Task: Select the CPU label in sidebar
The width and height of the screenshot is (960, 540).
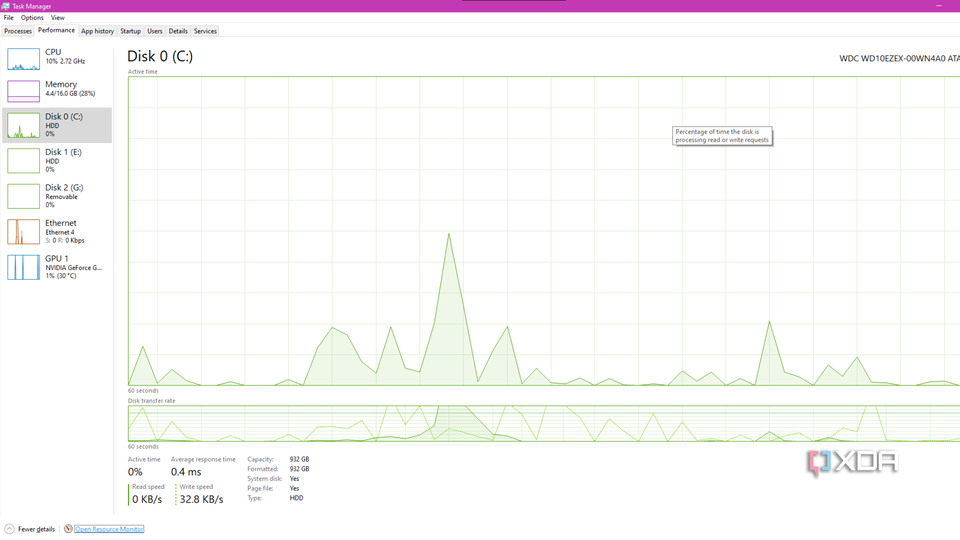Action: pyautogui.click(x=53, y=52)
